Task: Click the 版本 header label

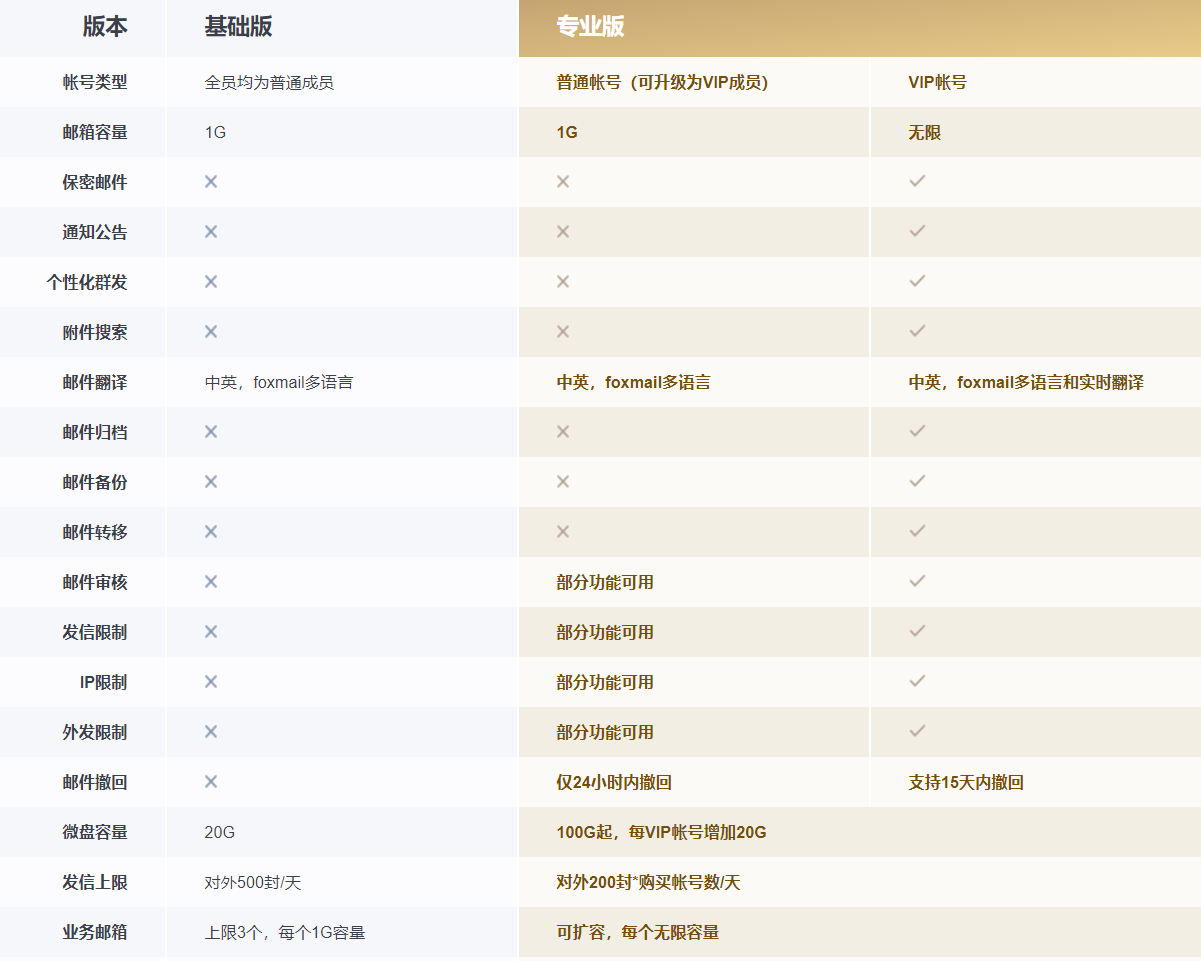Action: [105, 27]
